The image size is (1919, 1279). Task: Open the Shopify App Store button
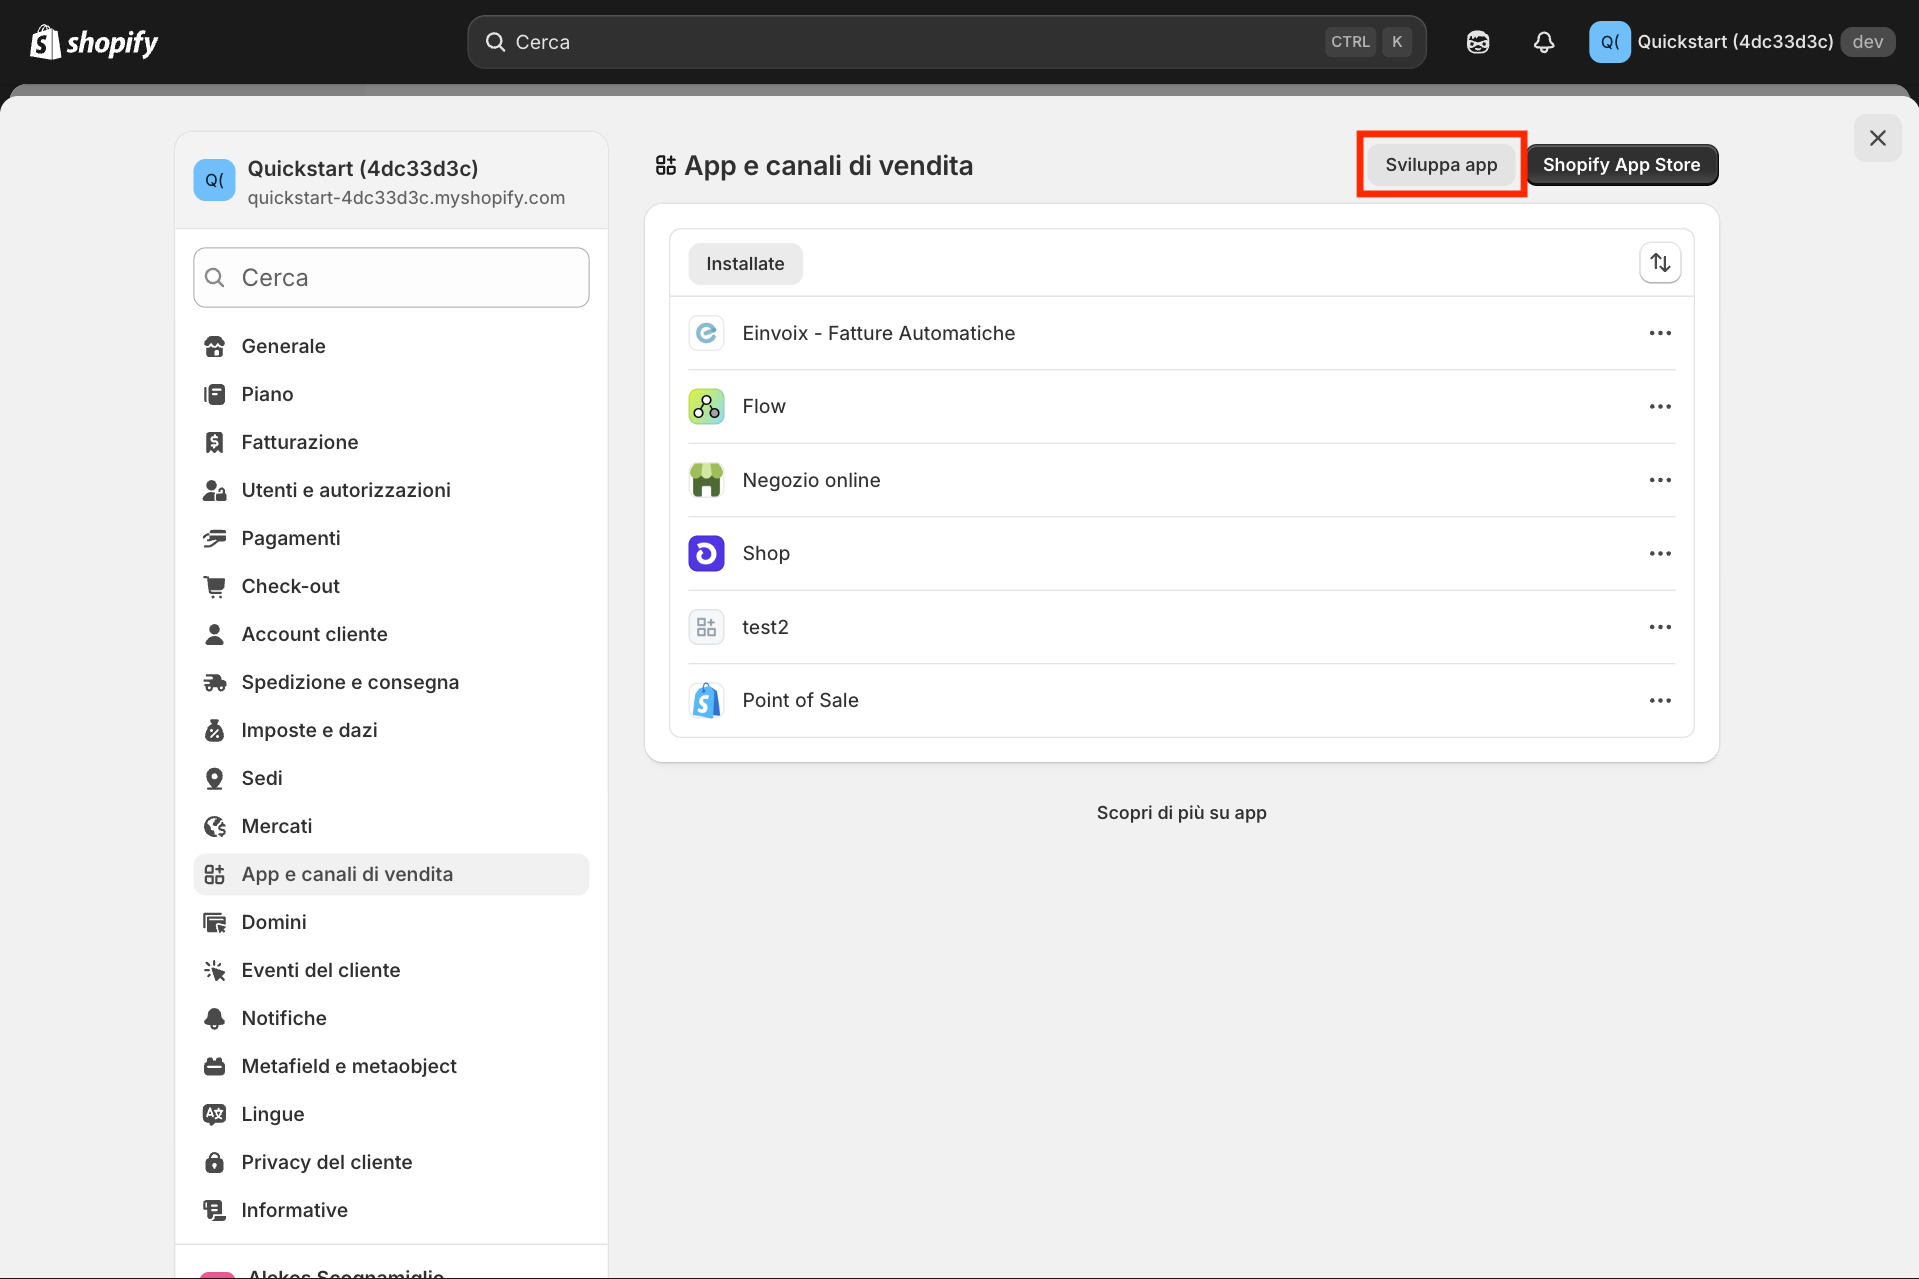[1621, 165]
